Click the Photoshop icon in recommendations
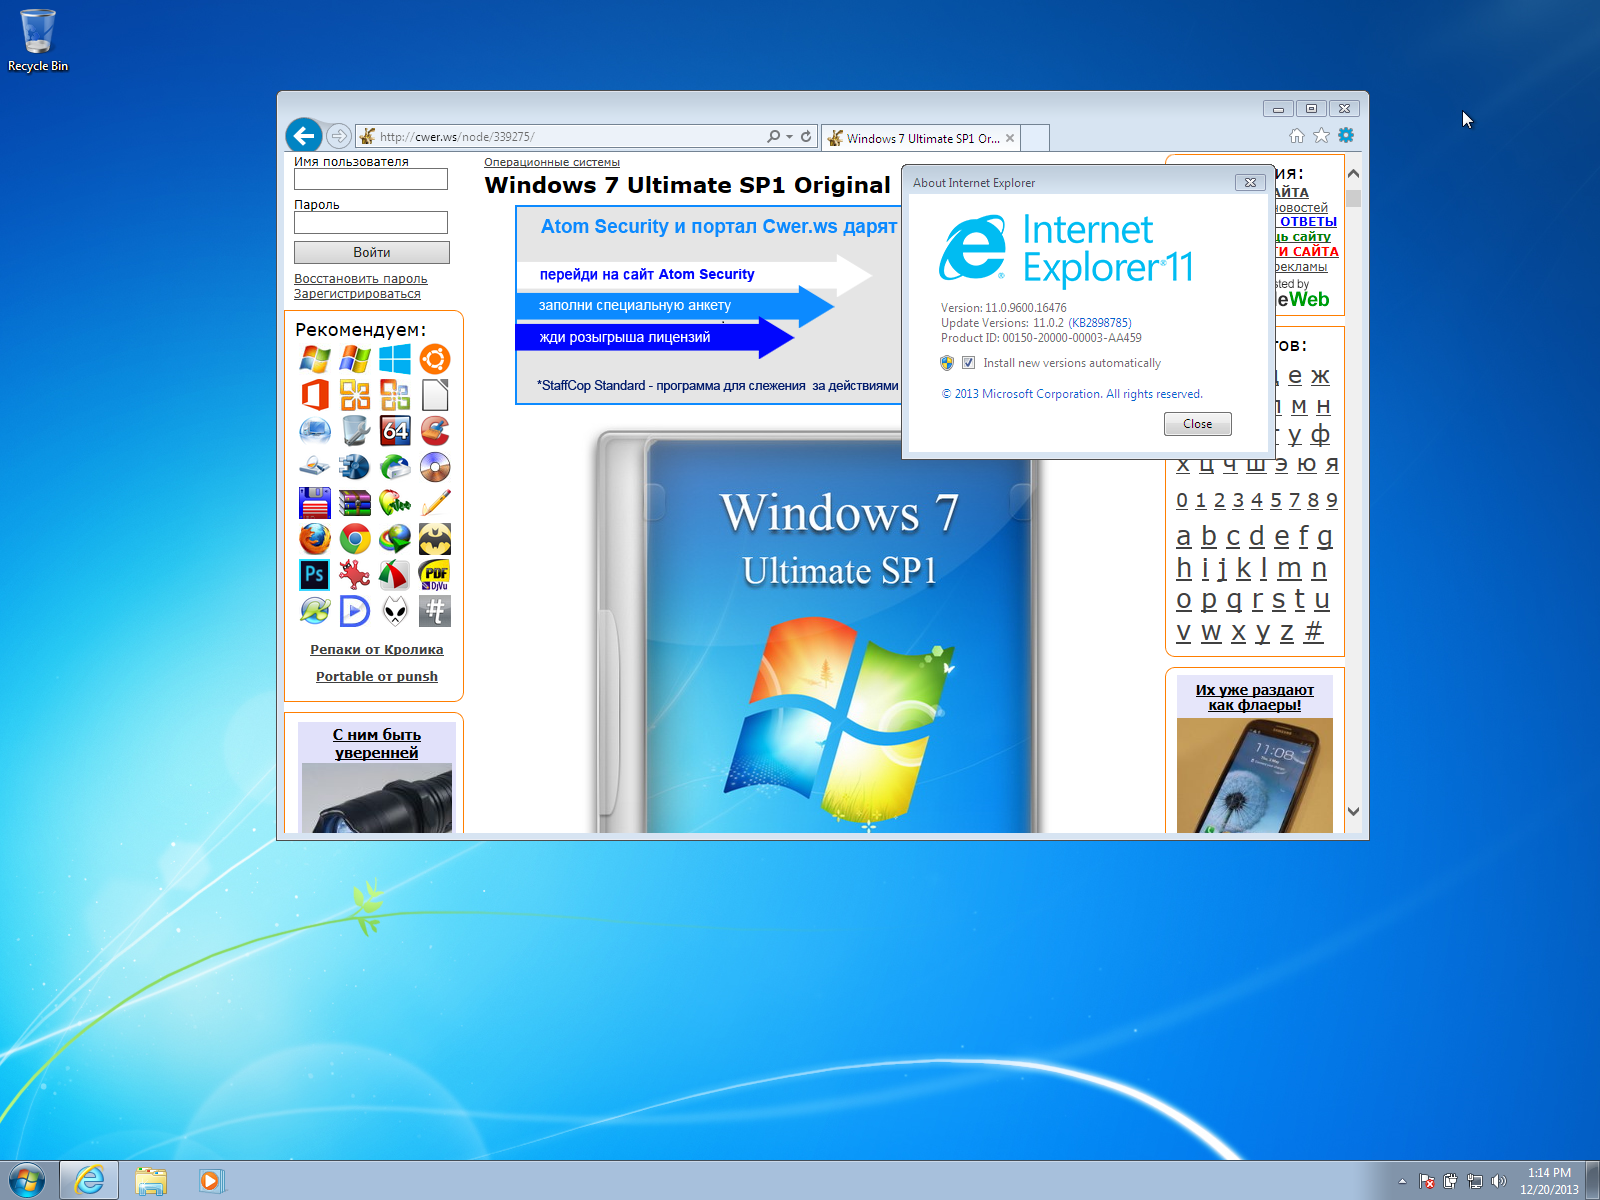Viewport: 1600px width, 1200px height. point(315,575)
